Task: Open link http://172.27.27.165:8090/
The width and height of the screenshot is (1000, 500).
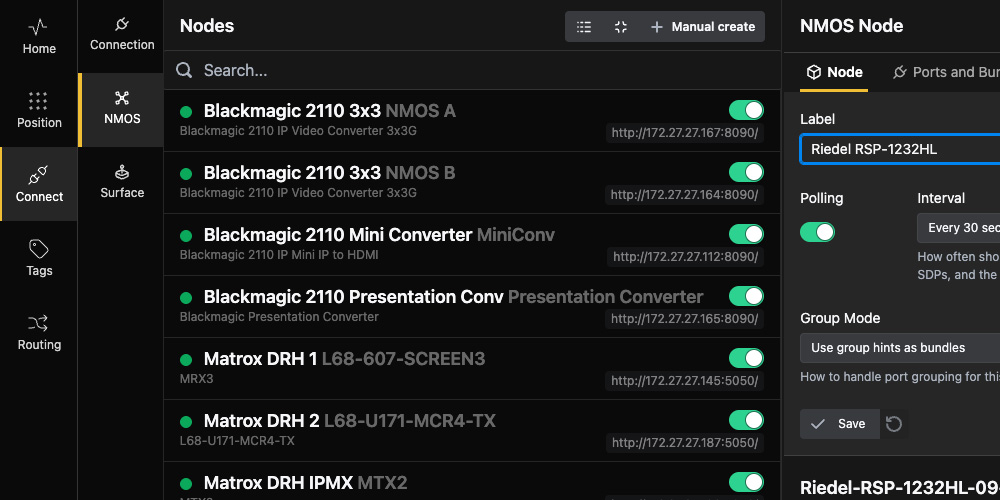Action: click(x=684, y=319)
